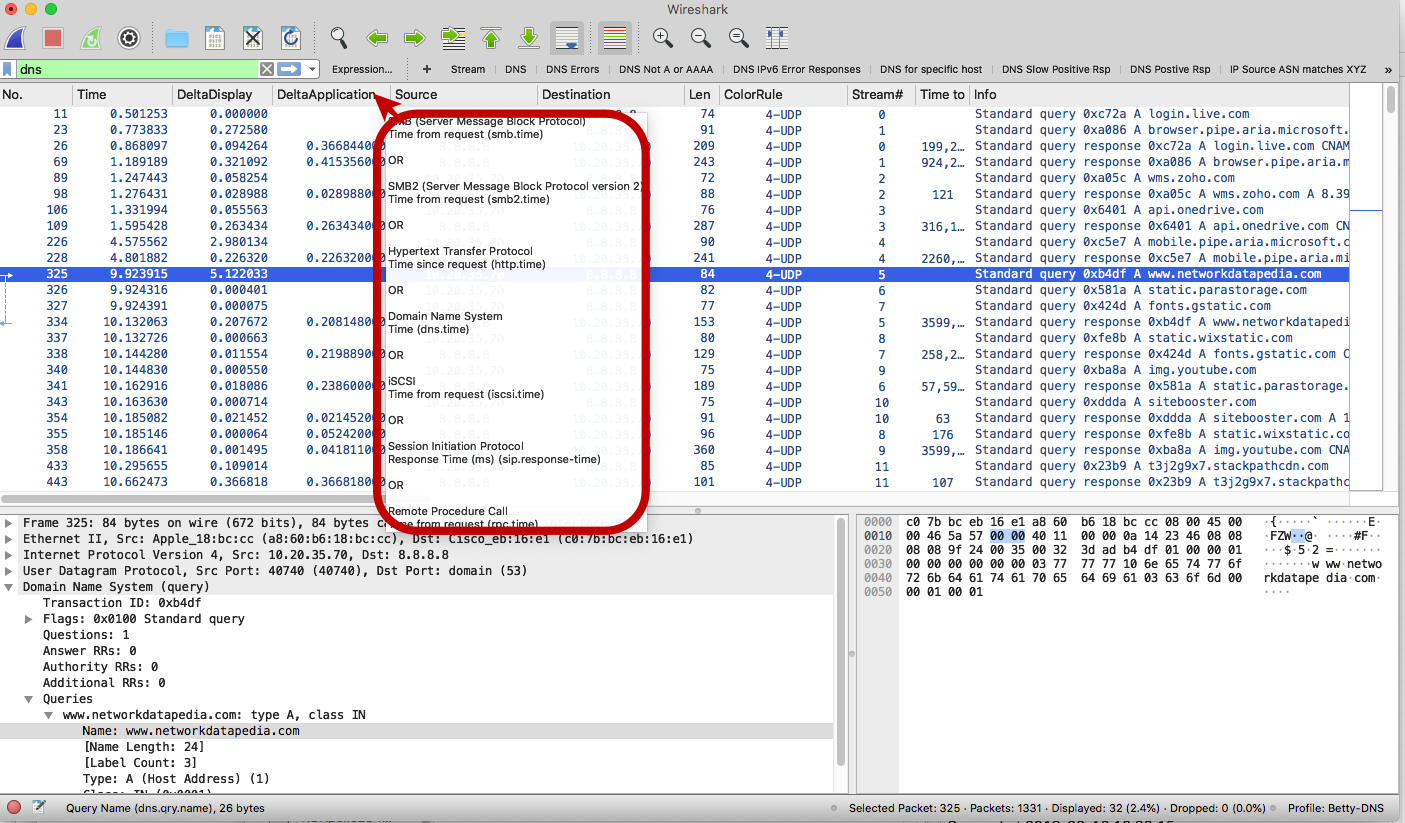Toggle packet list colorization

coord(614,38)
